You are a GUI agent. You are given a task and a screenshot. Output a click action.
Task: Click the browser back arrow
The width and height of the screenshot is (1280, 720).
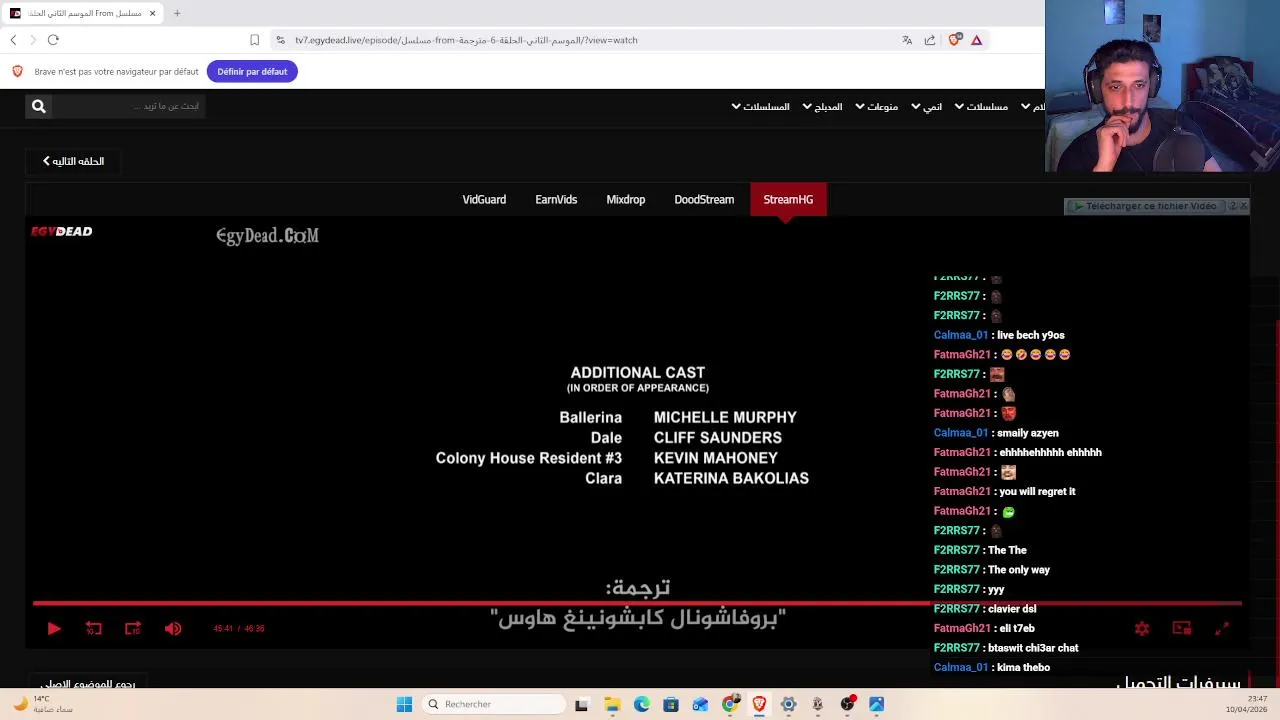point(13,40)
